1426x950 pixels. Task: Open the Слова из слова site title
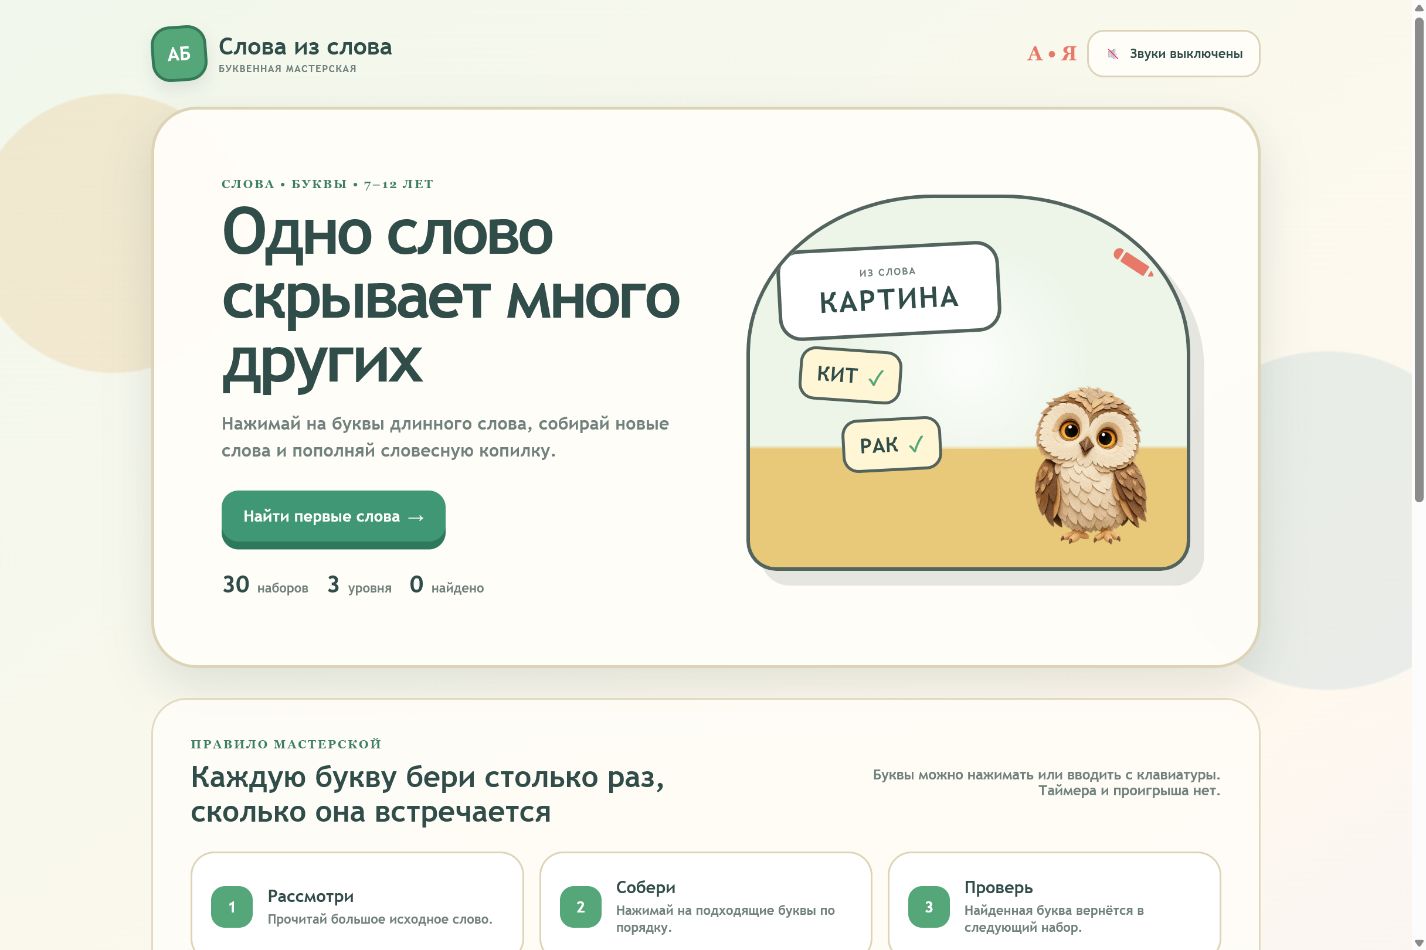[x=305, y=47]
